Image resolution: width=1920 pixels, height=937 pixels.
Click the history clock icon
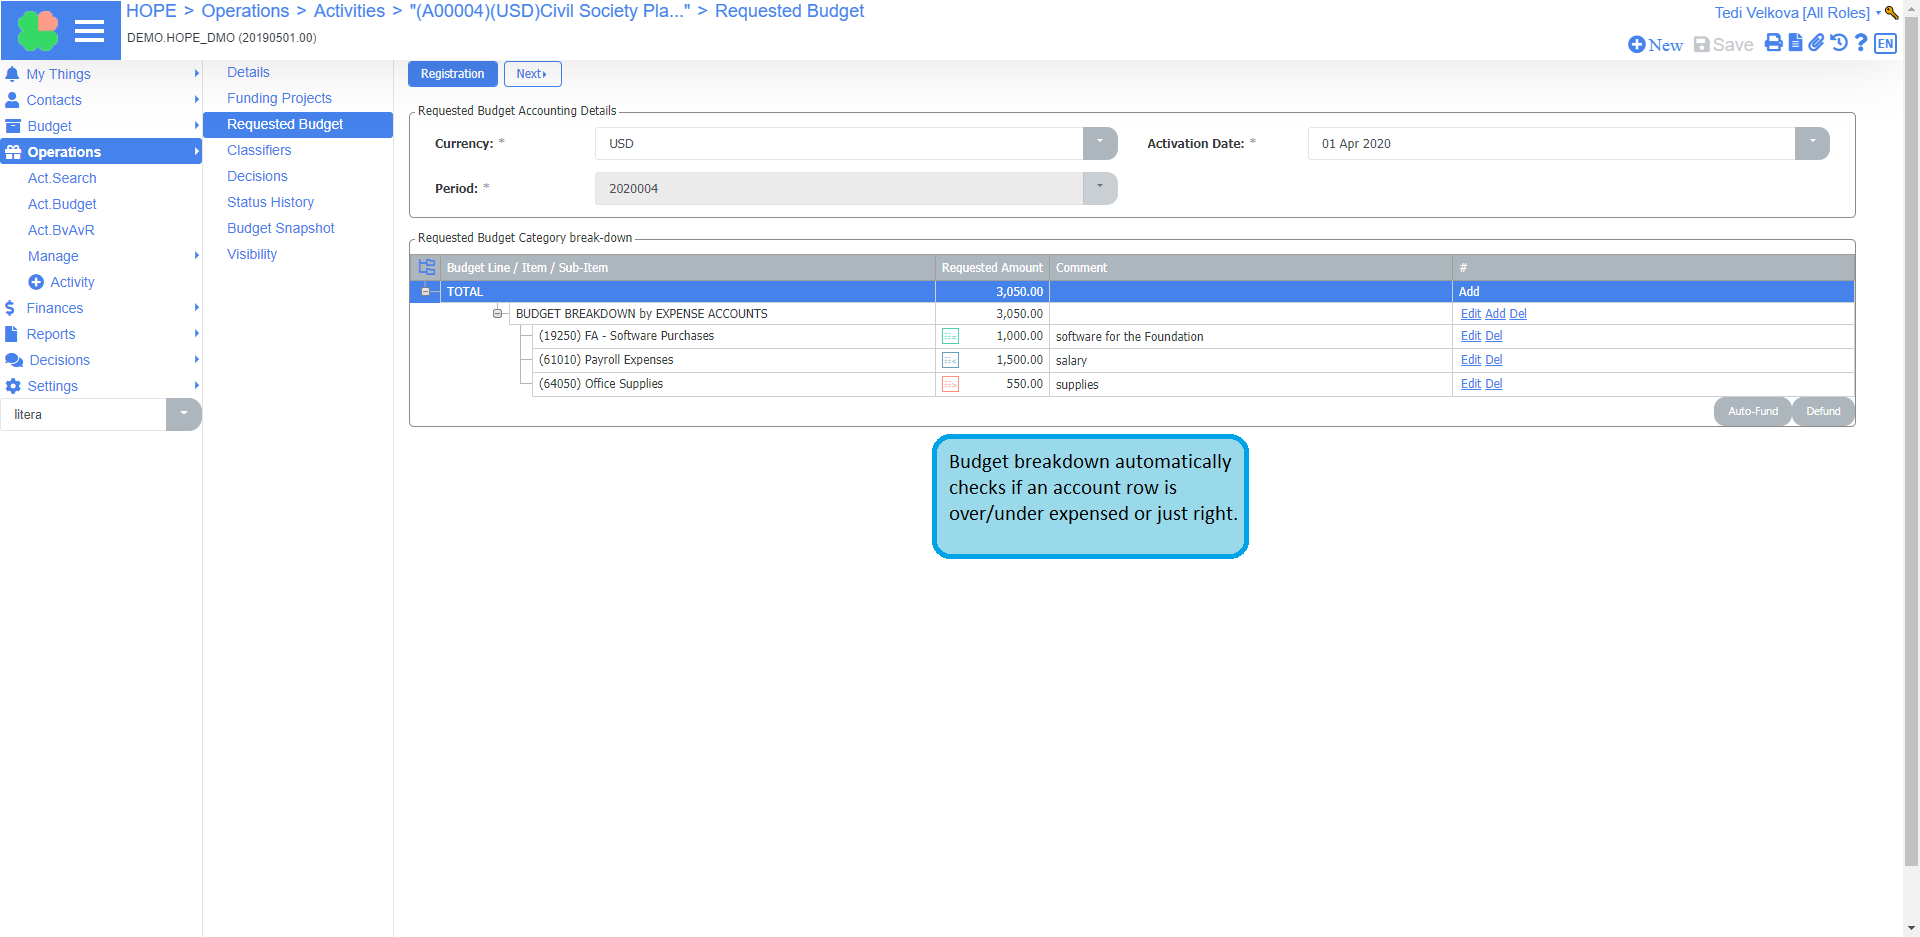coord(1838,43)
